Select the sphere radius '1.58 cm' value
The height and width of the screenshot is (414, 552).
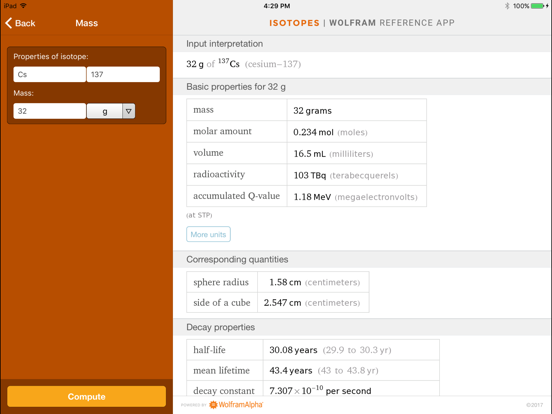point(285,282)
